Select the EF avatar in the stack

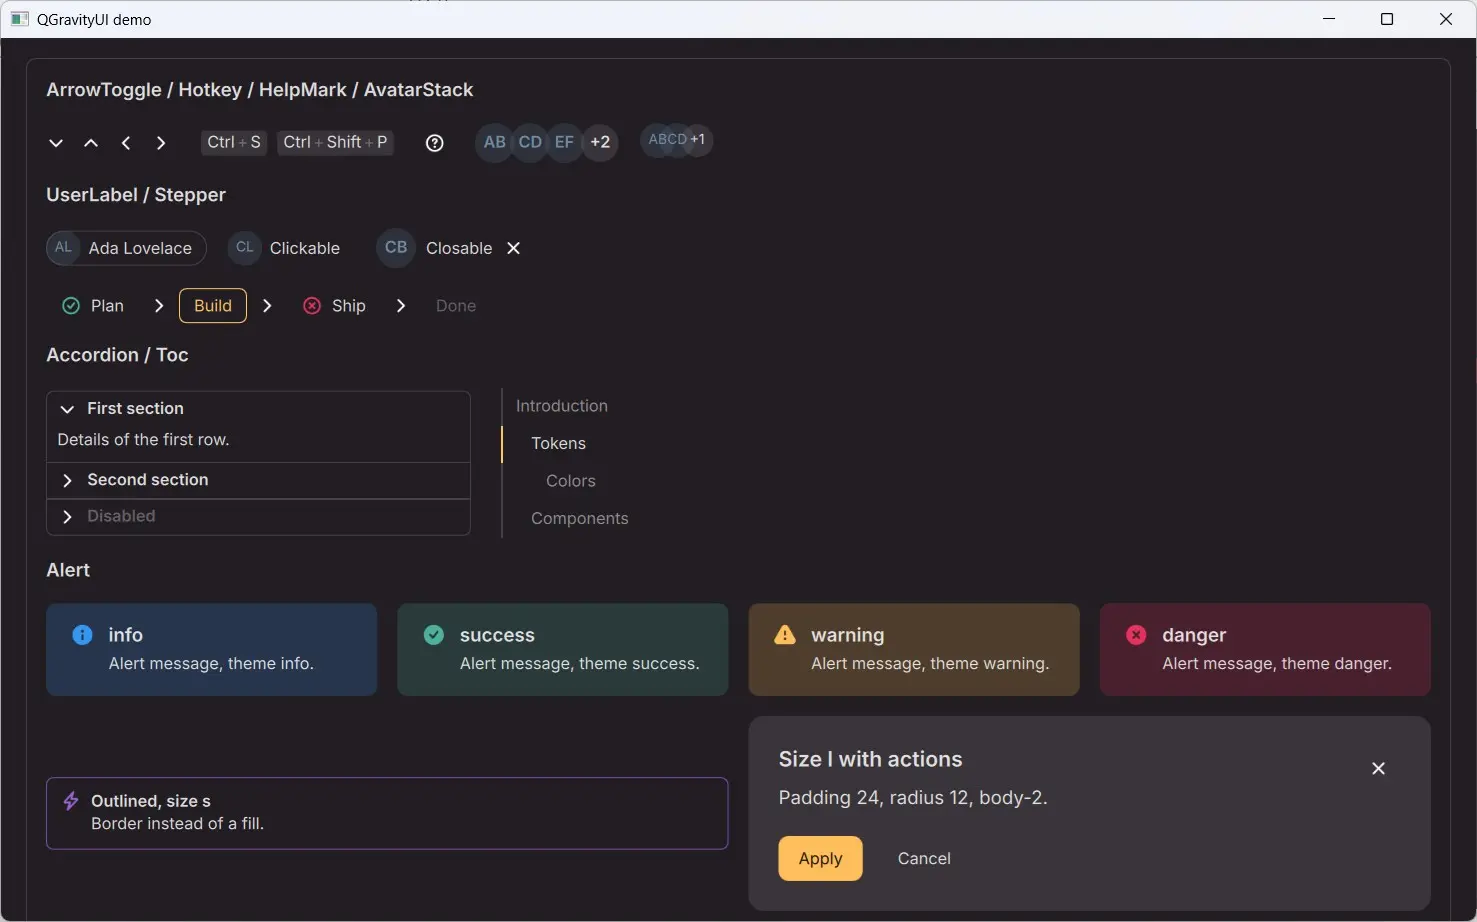pos(564,142)
